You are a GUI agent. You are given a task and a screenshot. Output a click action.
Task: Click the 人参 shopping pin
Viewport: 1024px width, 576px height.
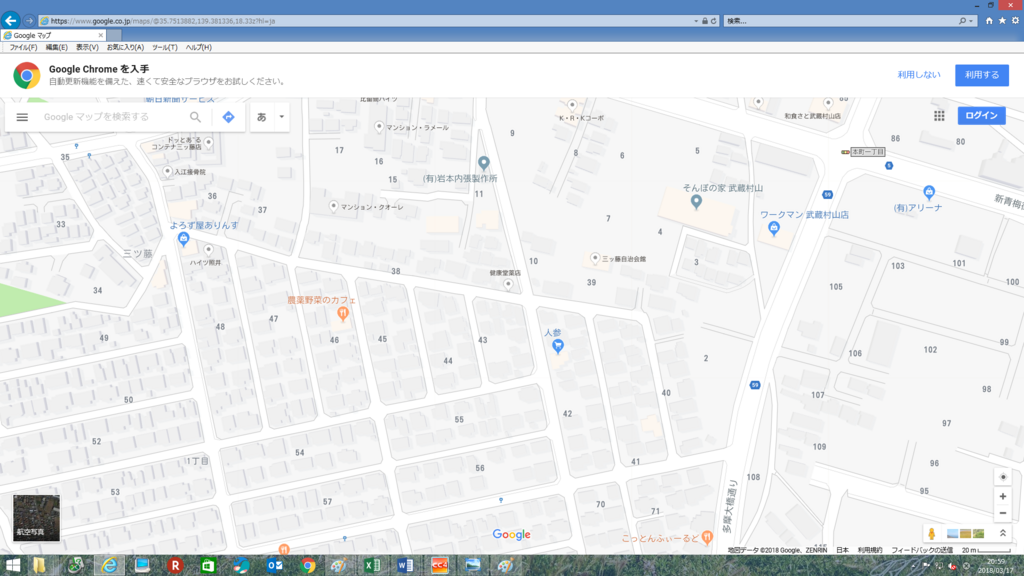558,346
